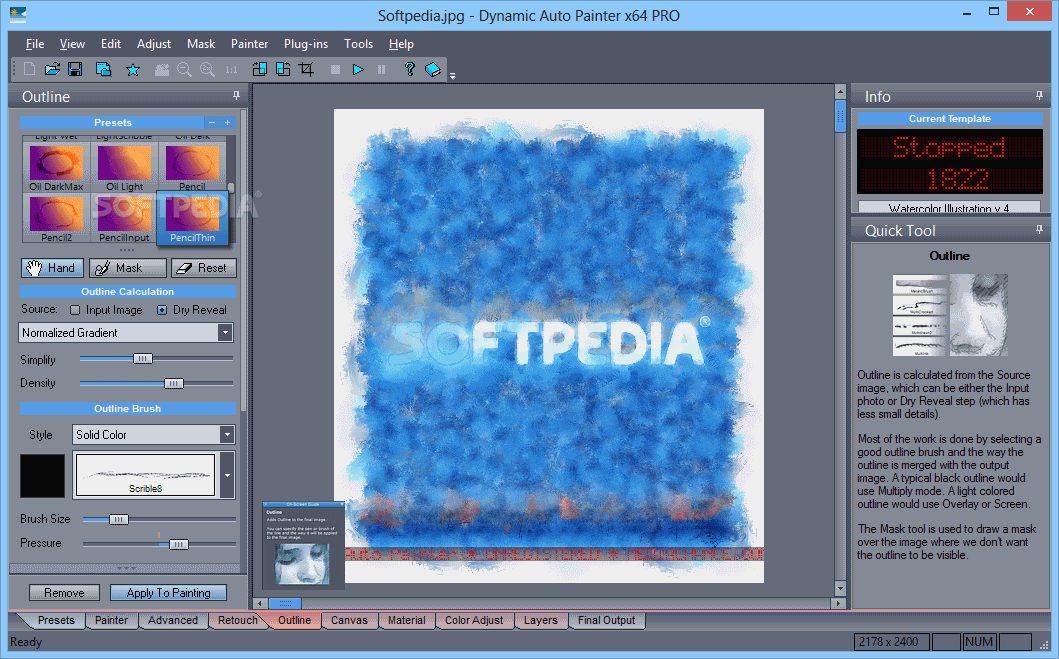Screen dimensions: 1059x659
Task: Select the Crop tool icon
Action: coord(307,69)
